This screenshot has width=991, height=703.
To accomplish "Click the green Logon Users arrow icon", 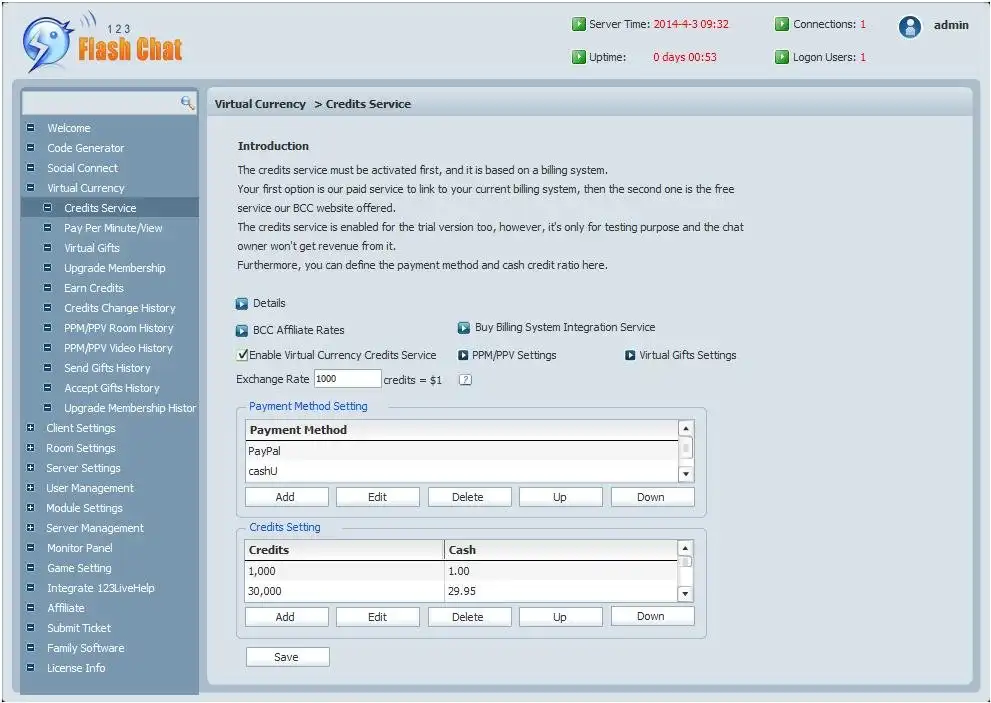I will tap(782, 57).
